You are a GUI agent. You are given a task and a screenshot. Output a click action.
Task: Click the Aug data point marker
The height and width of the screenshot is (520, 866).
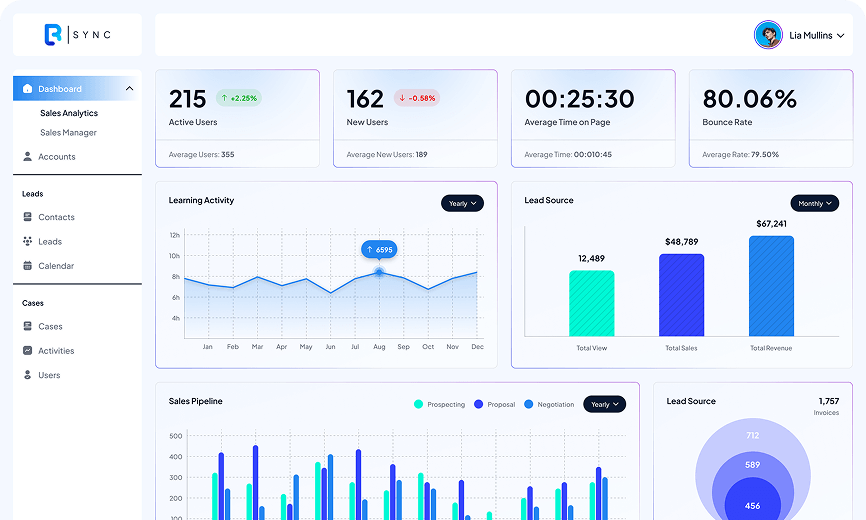tap(379, 272)
